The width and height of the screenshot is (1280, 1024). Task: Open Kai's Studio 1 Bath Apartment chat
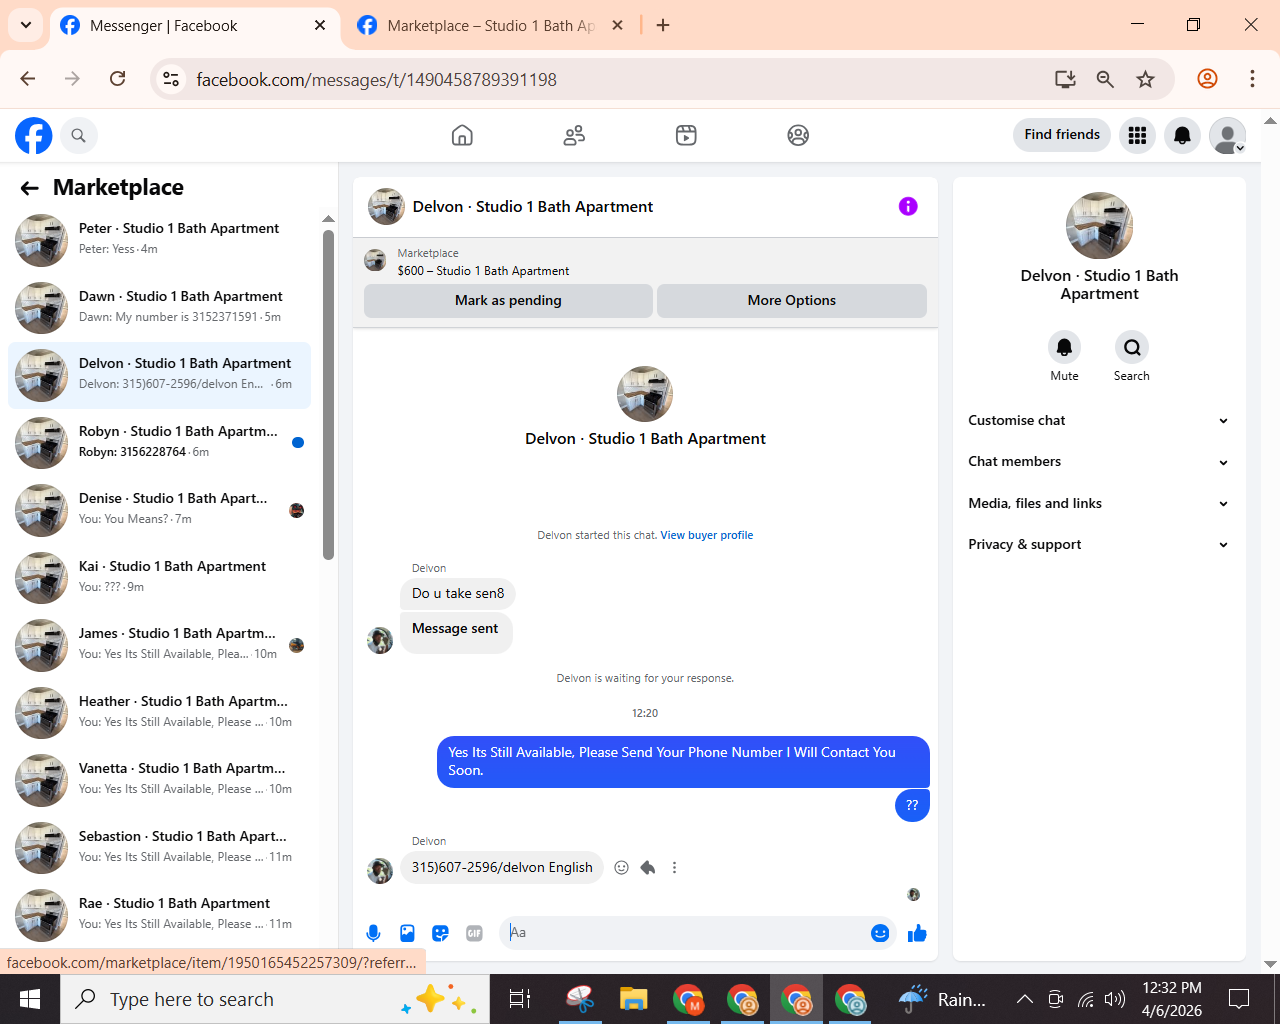tap(160, 578)
